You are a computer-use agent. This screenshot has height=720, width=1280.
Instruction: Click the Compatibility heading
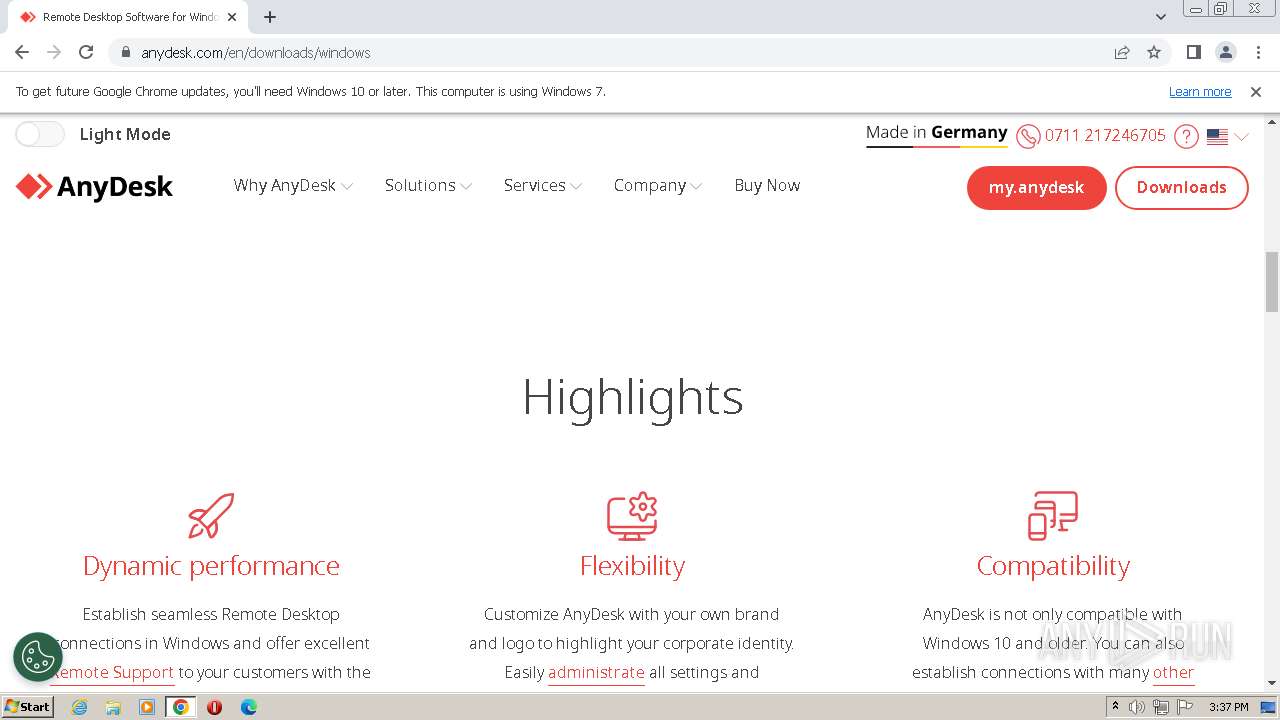(x=1053, y=565)
